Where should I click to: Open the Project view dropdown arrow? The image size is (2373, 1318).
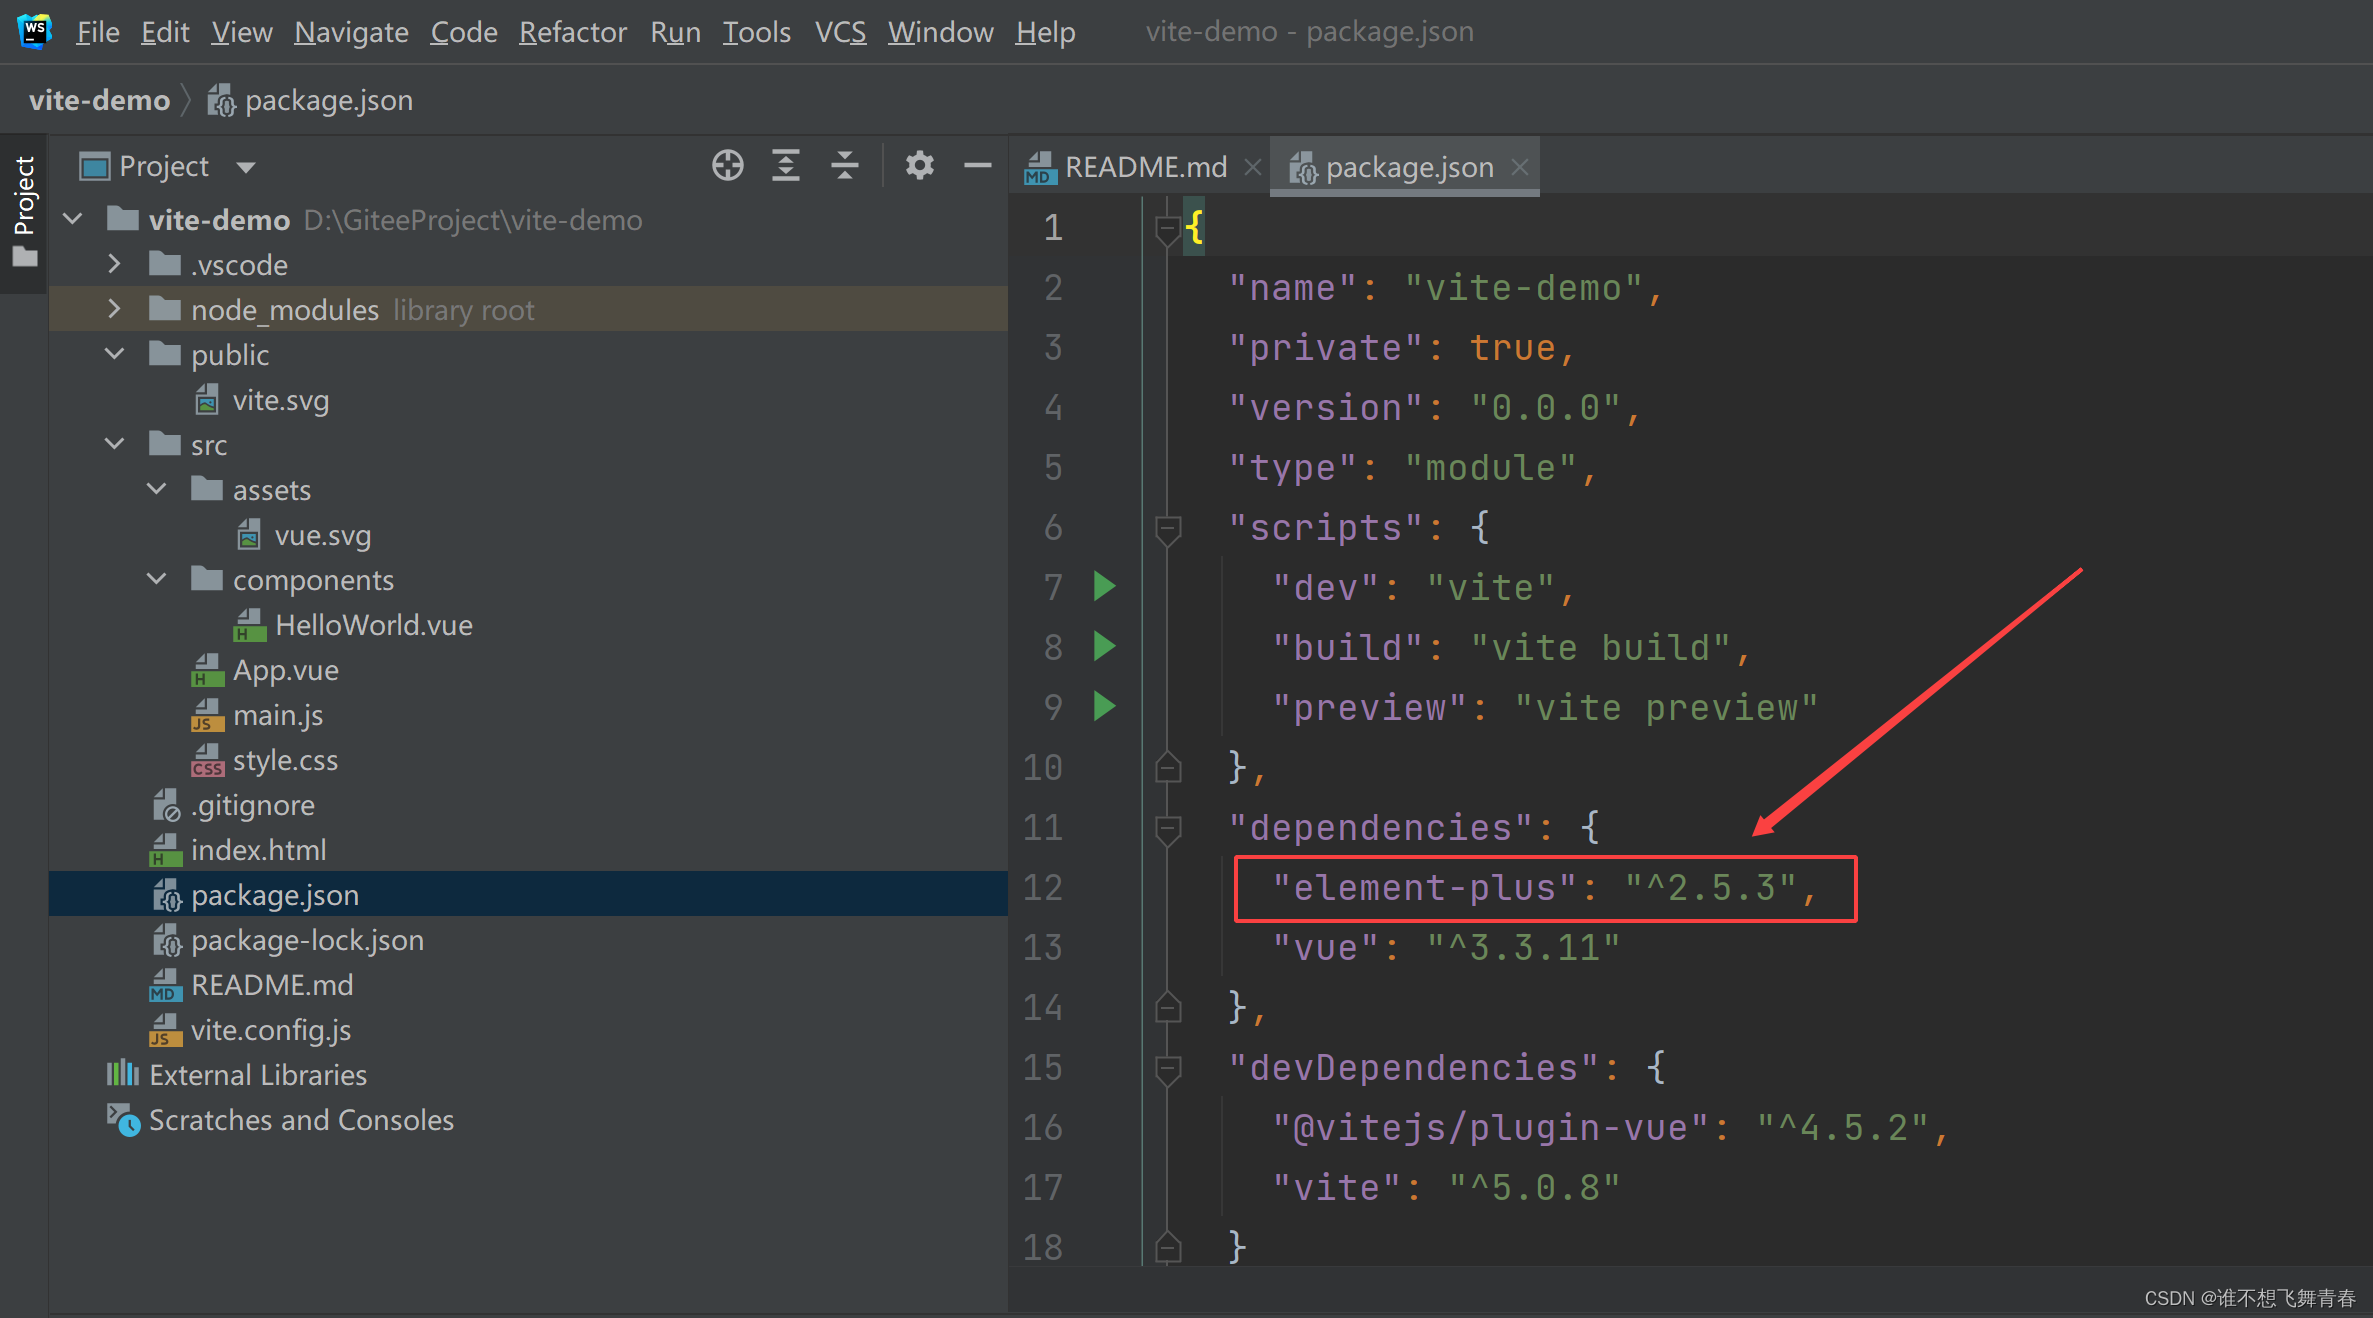click(246, 167)
